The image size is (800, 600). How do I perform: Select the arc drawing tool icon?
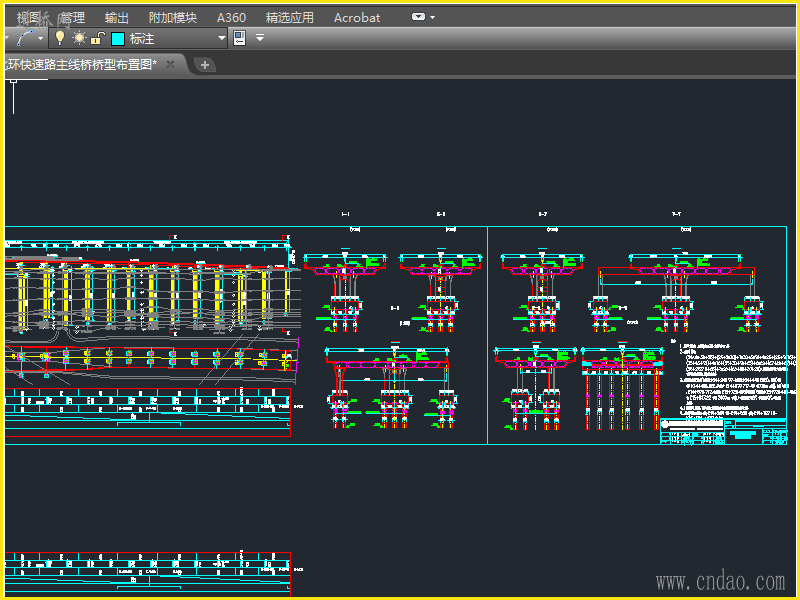pos(26,38)
